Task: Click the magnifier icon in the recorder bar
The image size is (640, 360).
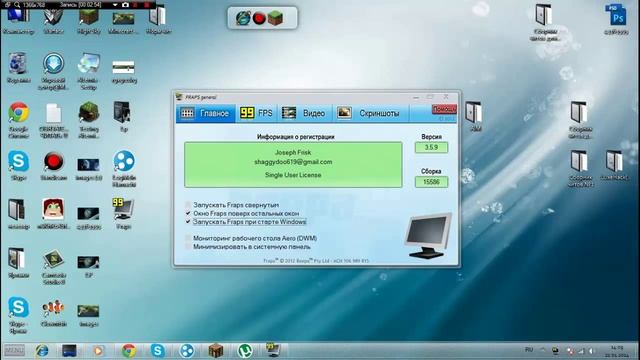Action: (x=17, y=5)
